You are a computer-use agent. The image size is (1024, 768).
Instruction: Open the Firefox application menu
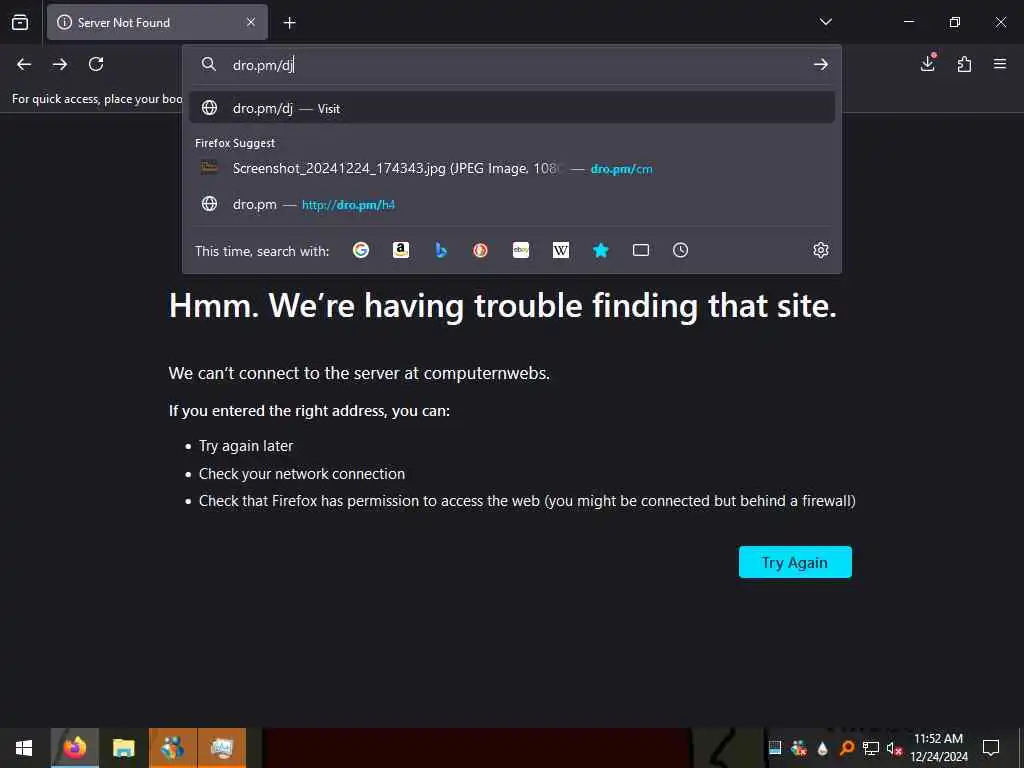[x=1000, y=64]
